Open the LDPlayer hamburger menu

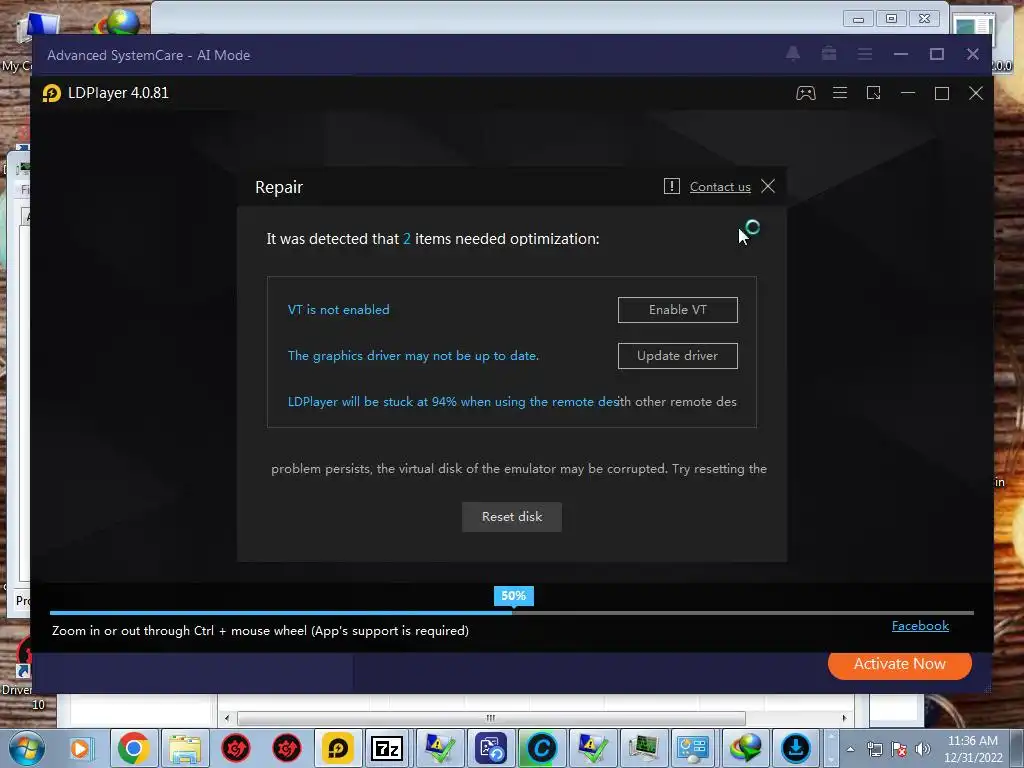(x=840, y=93)
